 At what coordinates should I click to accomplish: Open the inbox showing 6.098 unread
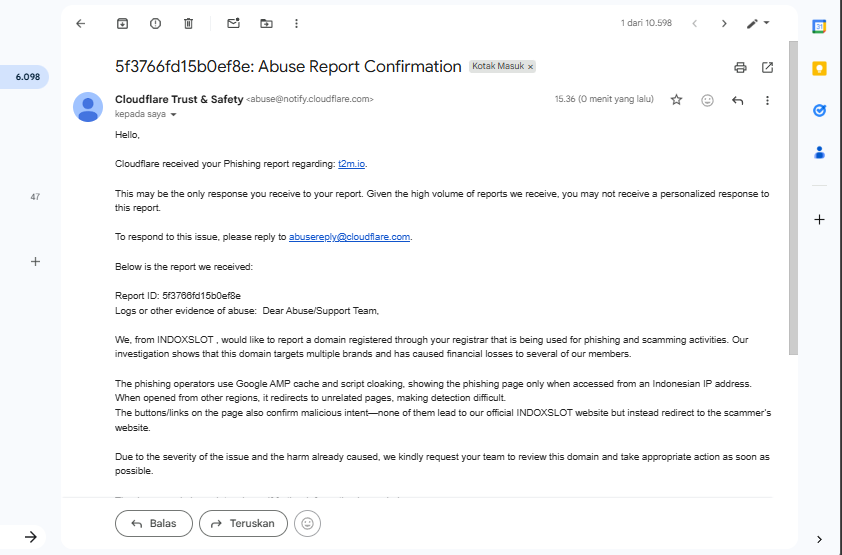tap(24, 77)
